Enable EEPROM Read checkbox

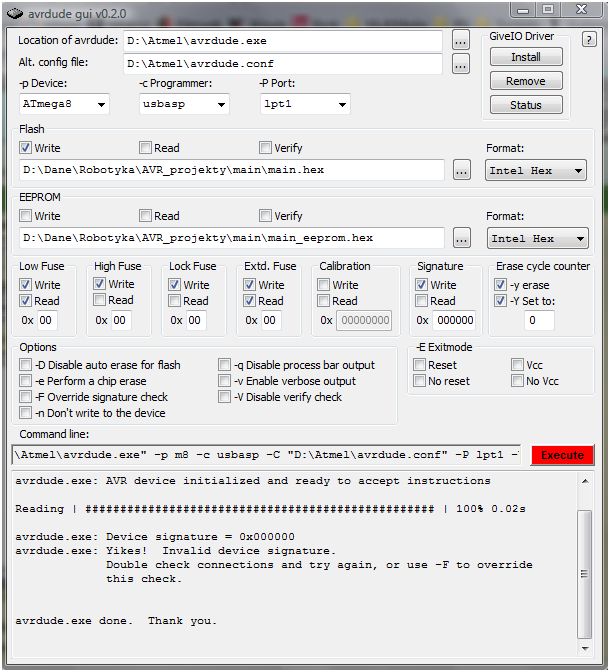(x=145, y=216)
